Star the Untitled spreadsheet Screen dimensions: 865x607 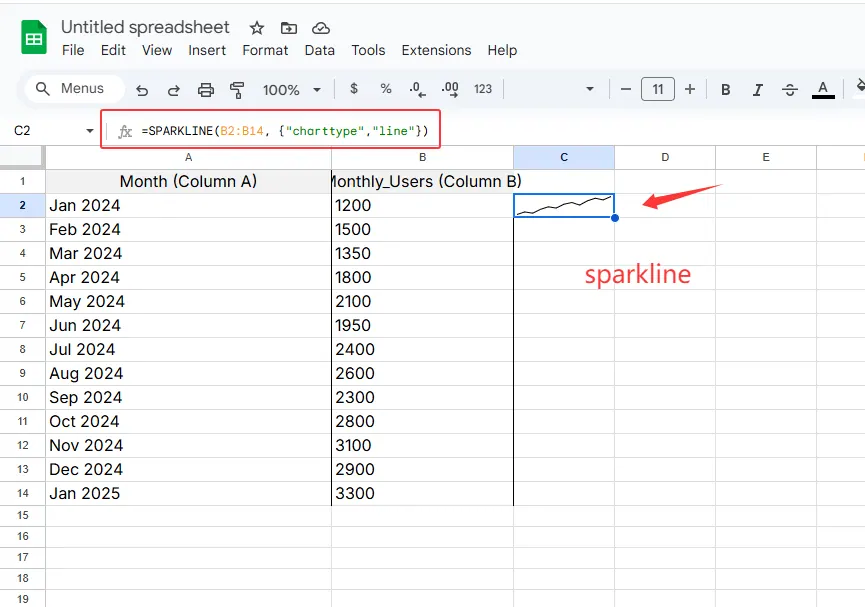256,28
